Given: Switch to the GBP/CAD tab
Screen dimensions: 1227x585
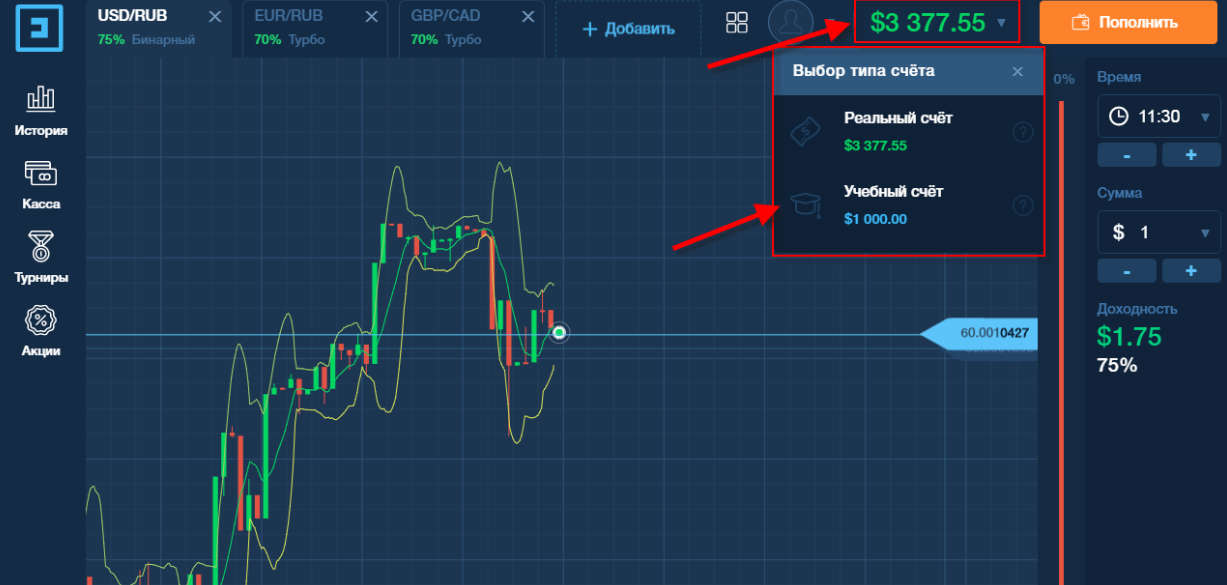Looking at the screenshot, I should (460, 27).
